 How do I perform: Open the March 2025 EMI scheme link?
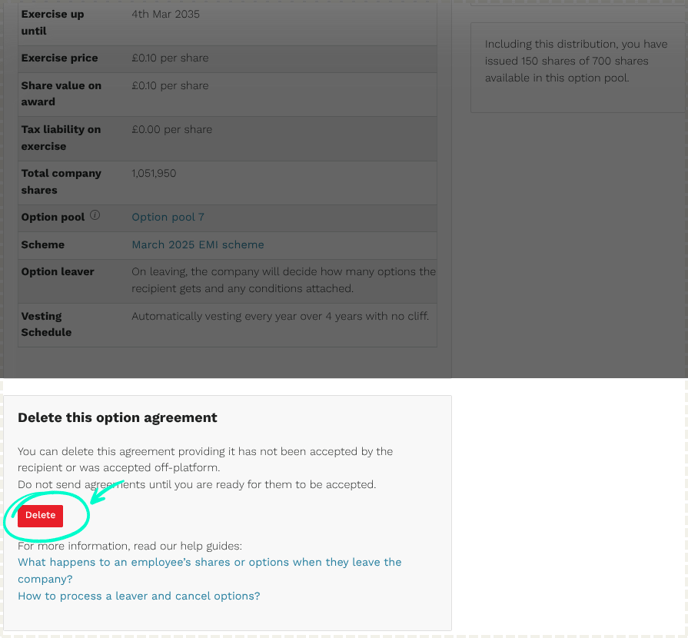coord(198,245)
